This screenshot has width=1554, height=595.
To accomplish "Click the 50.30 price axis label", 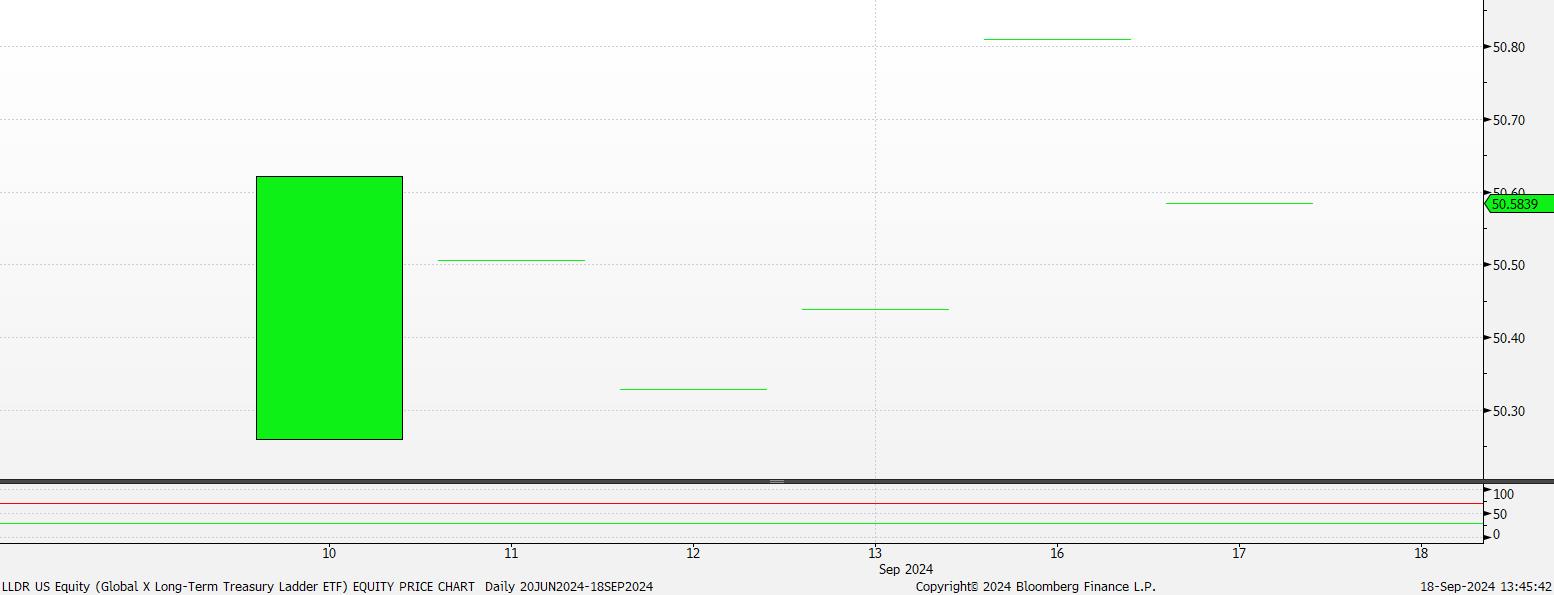I will click(1509, 411).
